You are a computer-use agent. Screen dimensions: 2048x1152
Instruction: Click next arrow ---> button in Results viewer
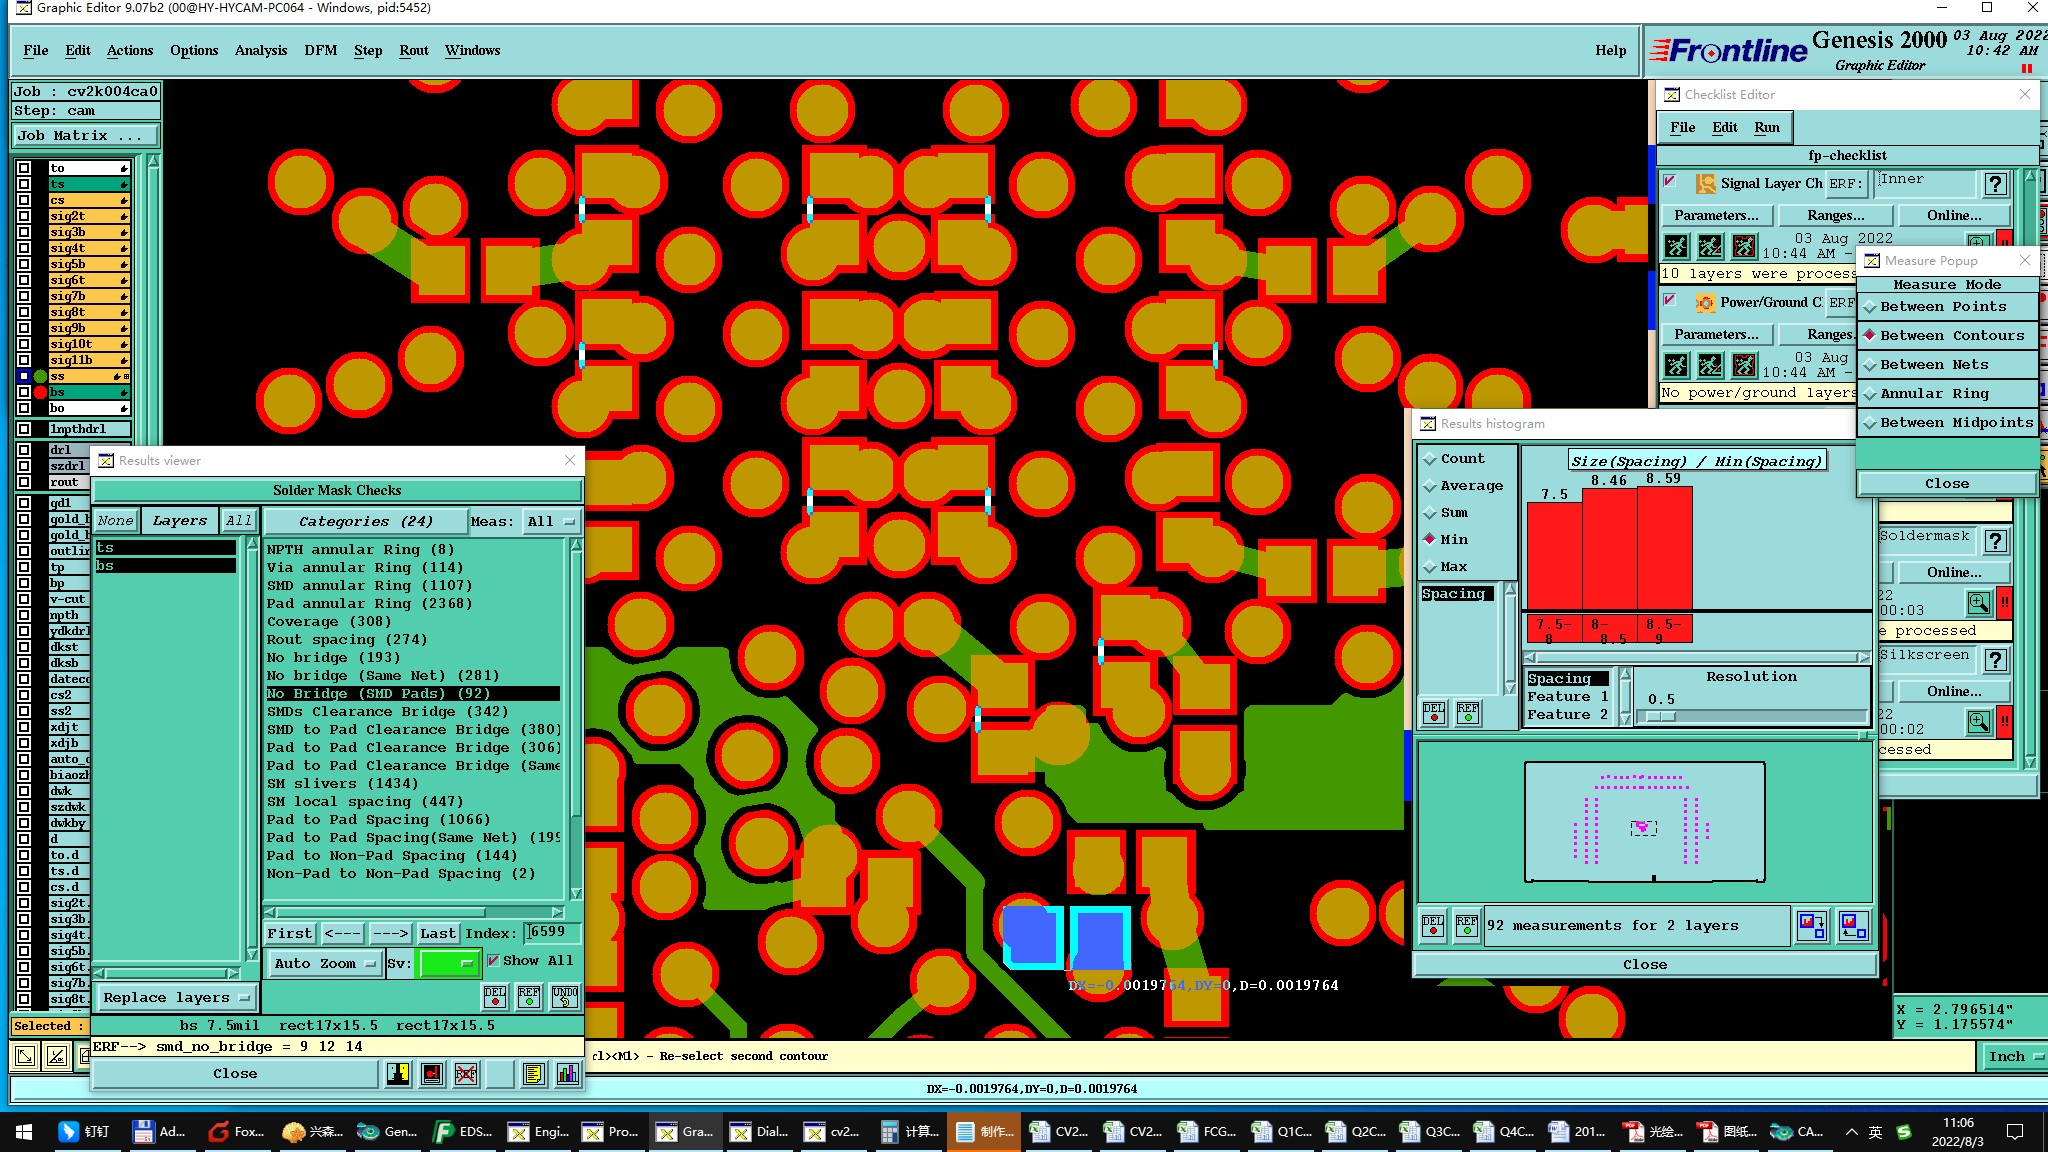(390, 933)
